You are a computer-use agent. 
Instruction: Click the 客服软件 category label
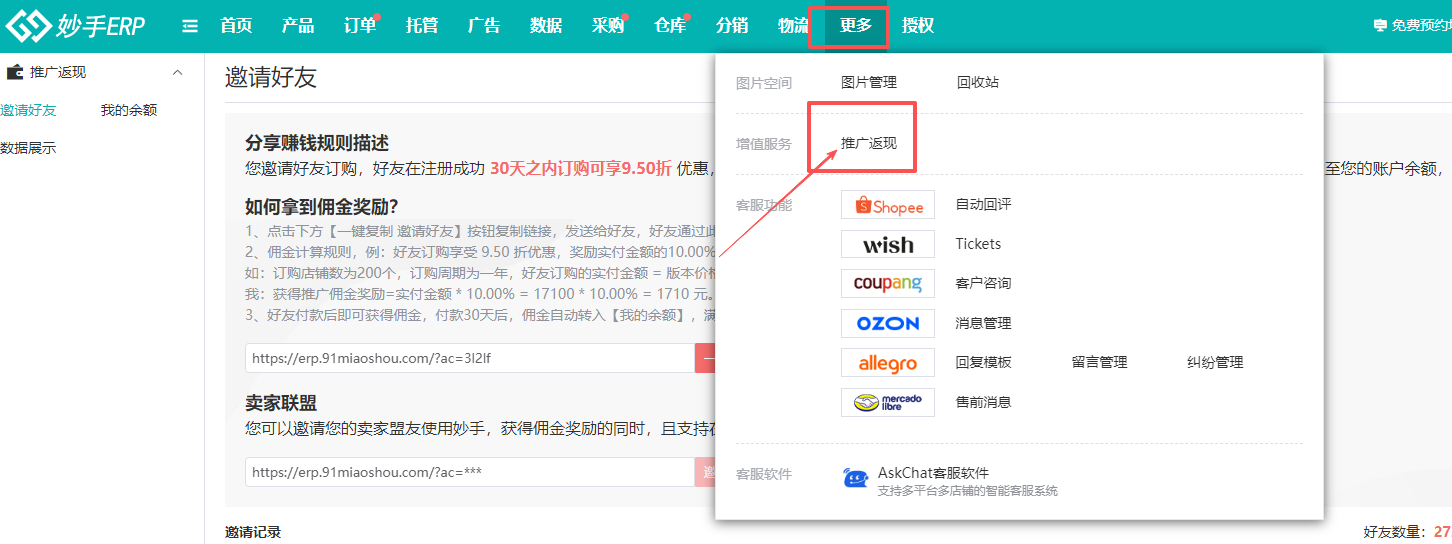[x=764, y=474]
